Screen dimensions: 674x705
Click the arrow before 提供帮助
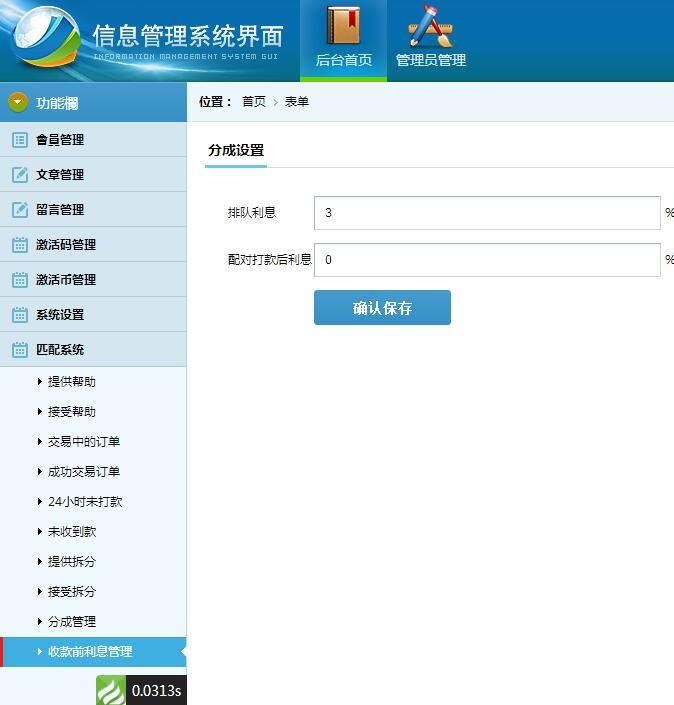click(40, 382)
